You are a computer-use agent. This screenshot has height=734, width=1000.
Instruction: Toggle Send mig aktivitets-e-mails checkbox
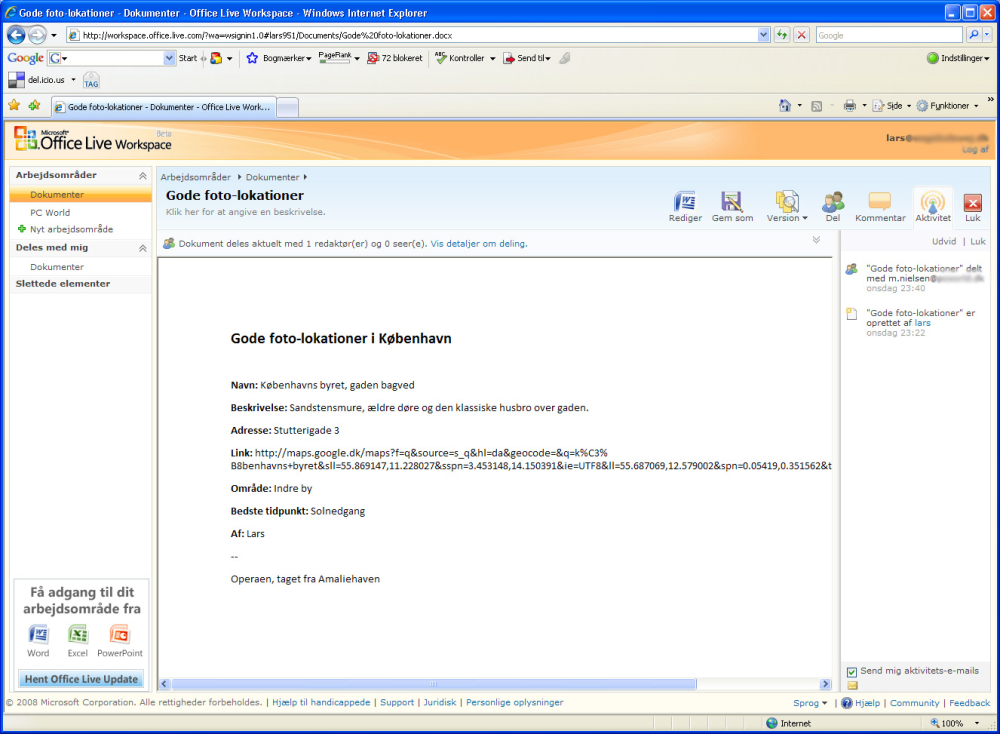(852, 671)
